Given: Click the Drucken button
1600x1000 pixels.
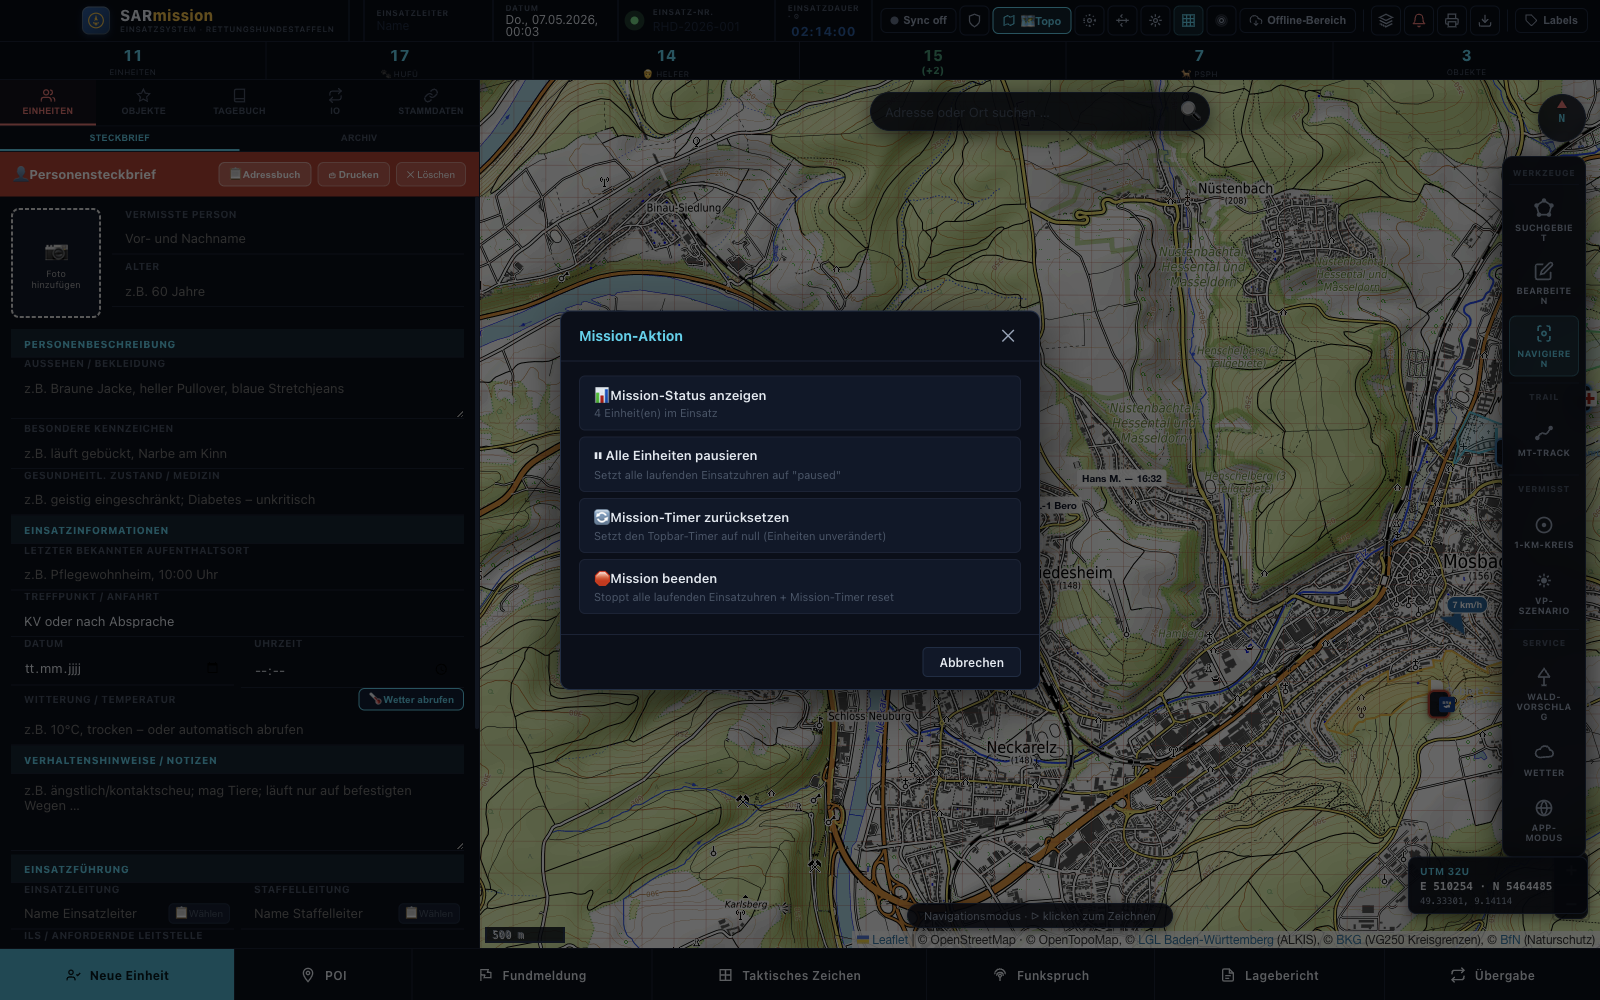Looking at the screenshot, I should (354, 174).
